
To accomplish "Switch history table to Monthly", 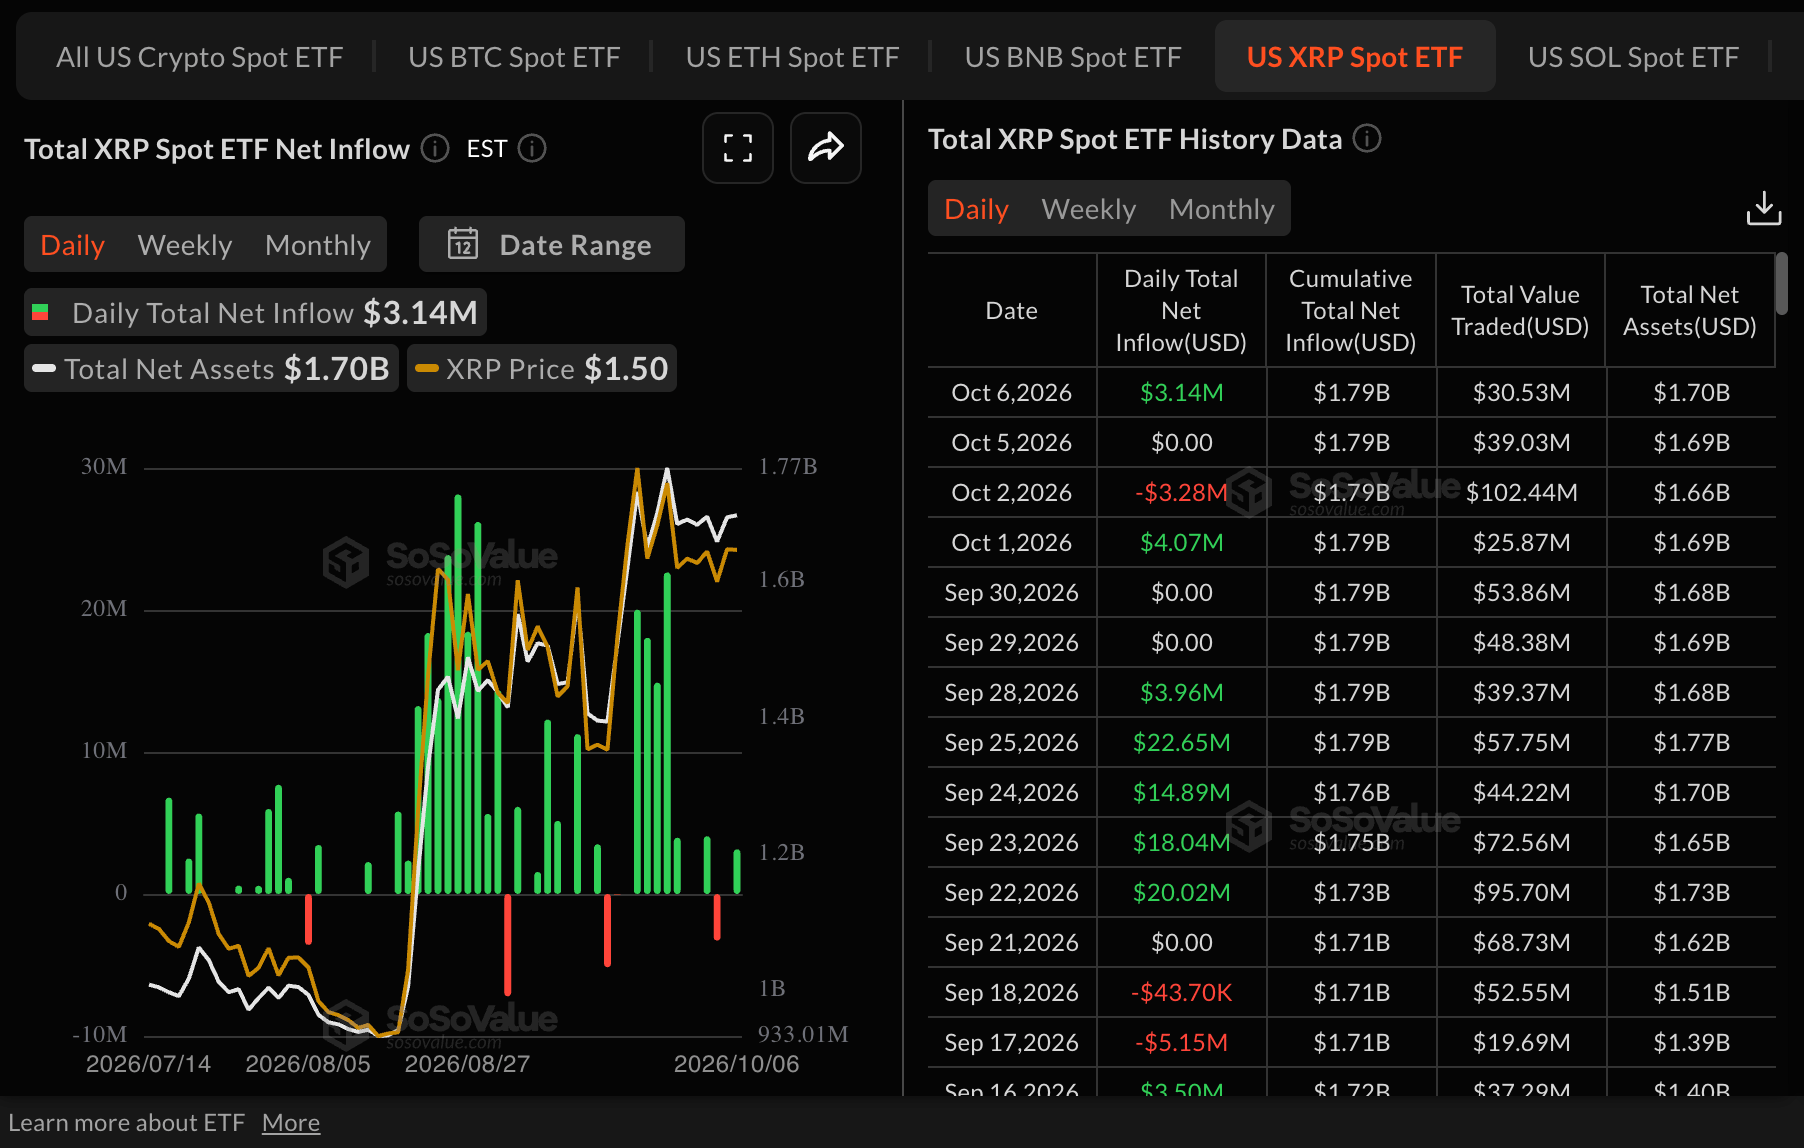I will point(1222,209).
